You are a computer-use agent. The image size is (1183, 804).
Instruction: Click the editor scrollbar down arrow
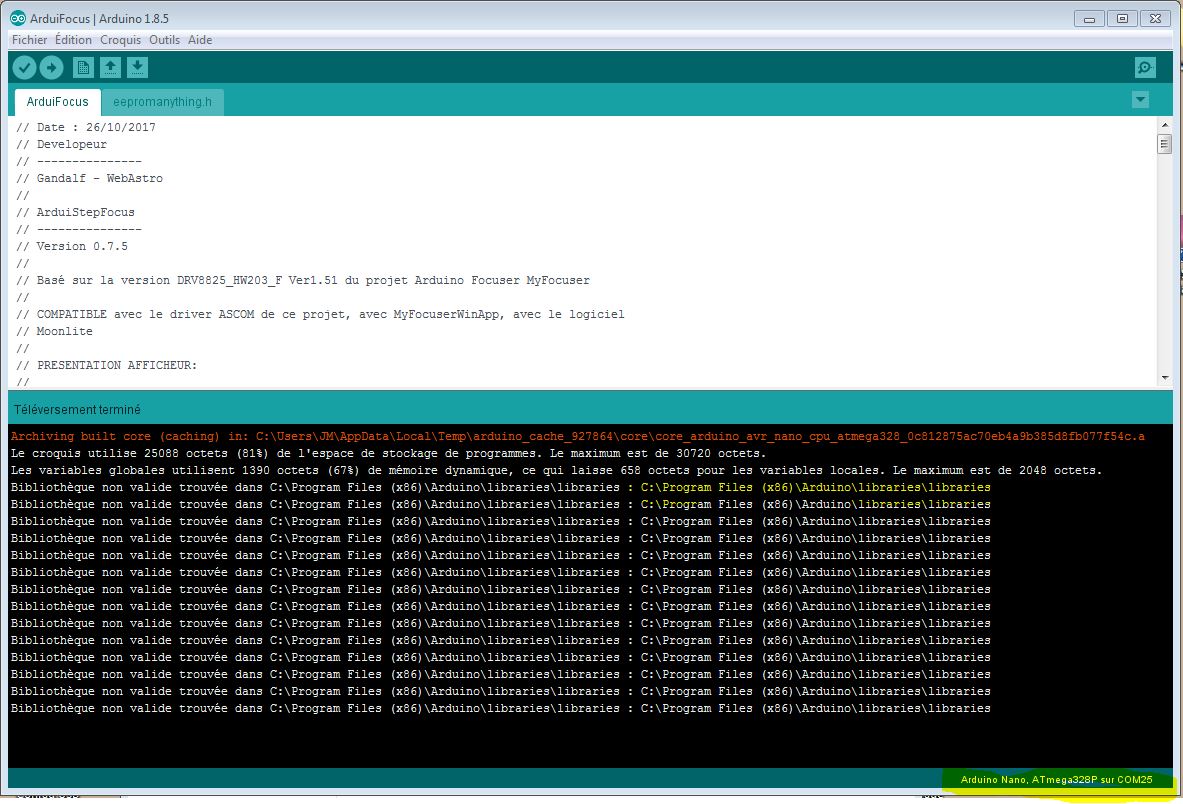click(1165, 378)
